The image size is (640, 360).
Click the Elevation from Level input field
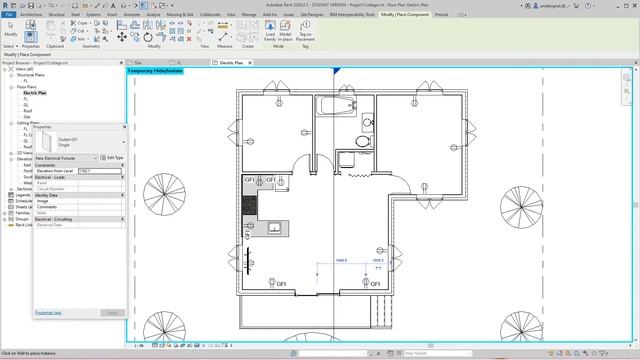[100, 171]
